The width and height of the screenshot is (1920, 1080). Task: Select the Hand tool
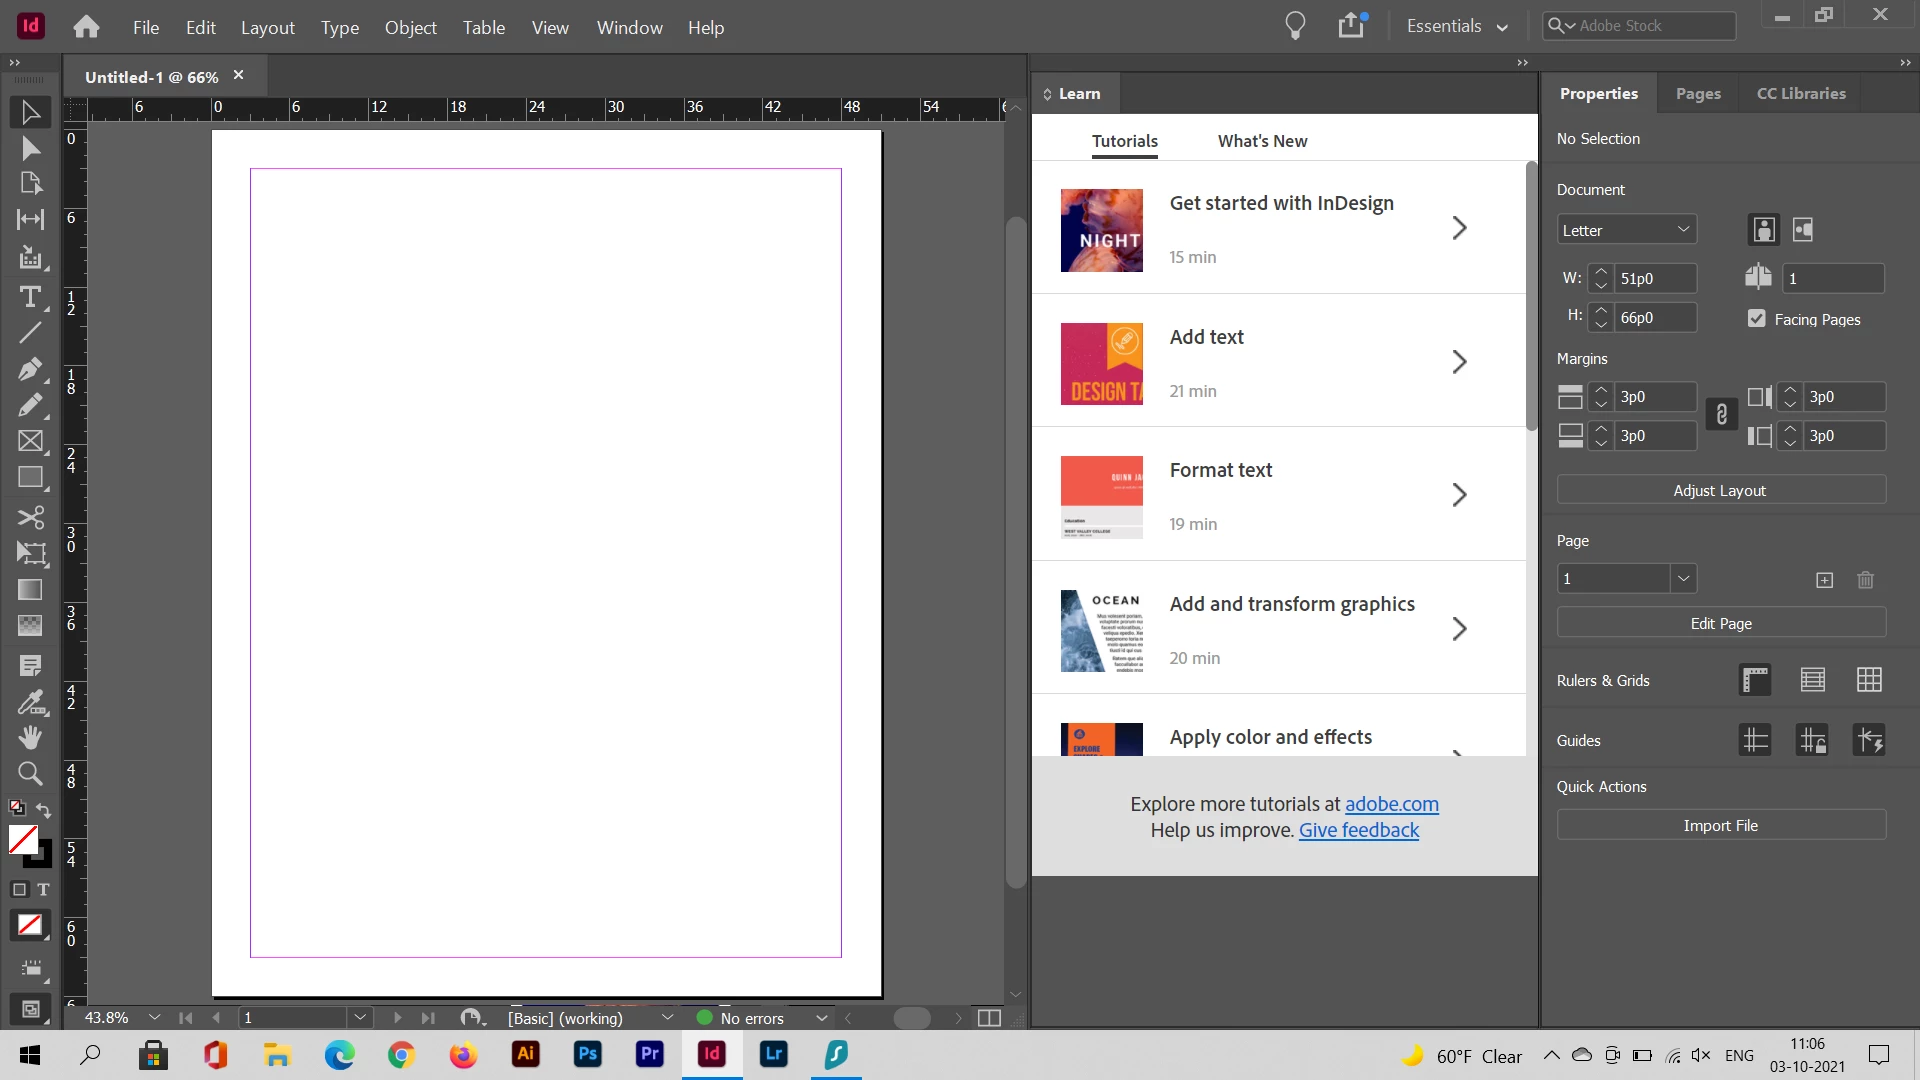[30, 738]
